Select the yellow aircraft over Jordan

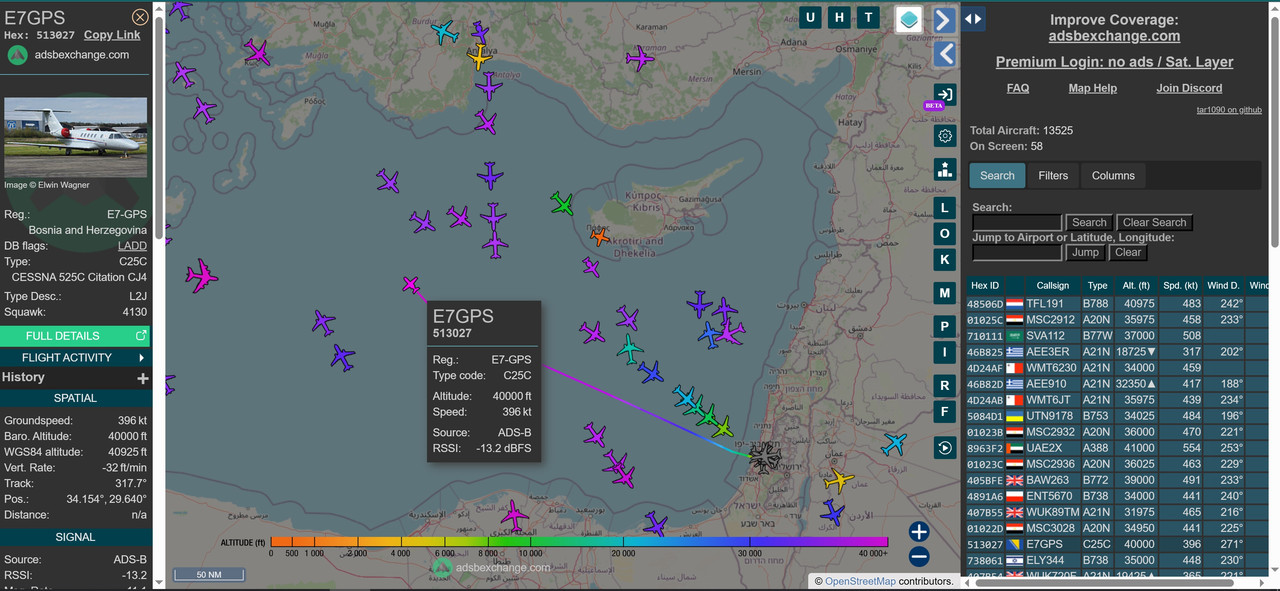pos(838,482)
